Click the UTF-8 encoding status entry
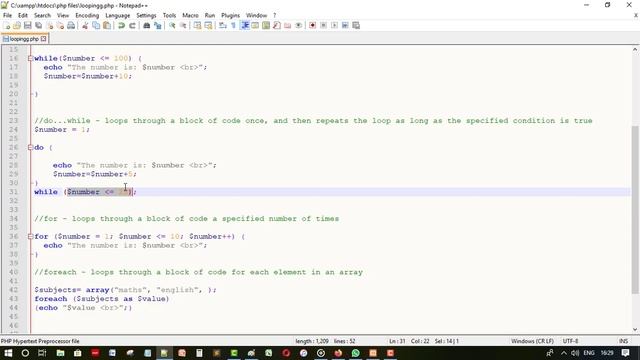 [x=570, y=341]
